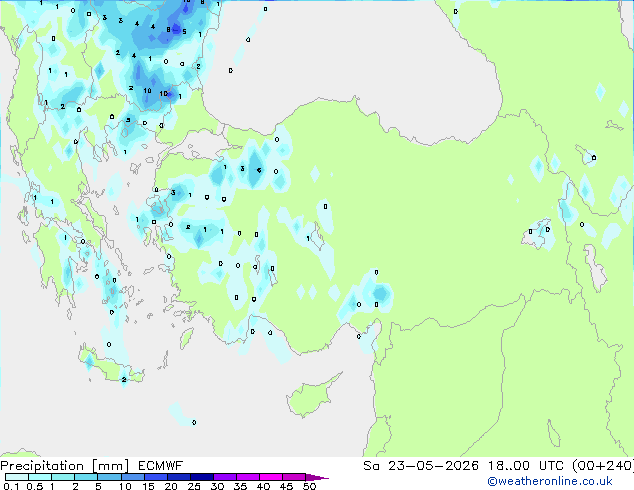Viewport: 634px width, 490px height.
Task: Click the "Precipitation" title text
Action: (x=42, y=466)
